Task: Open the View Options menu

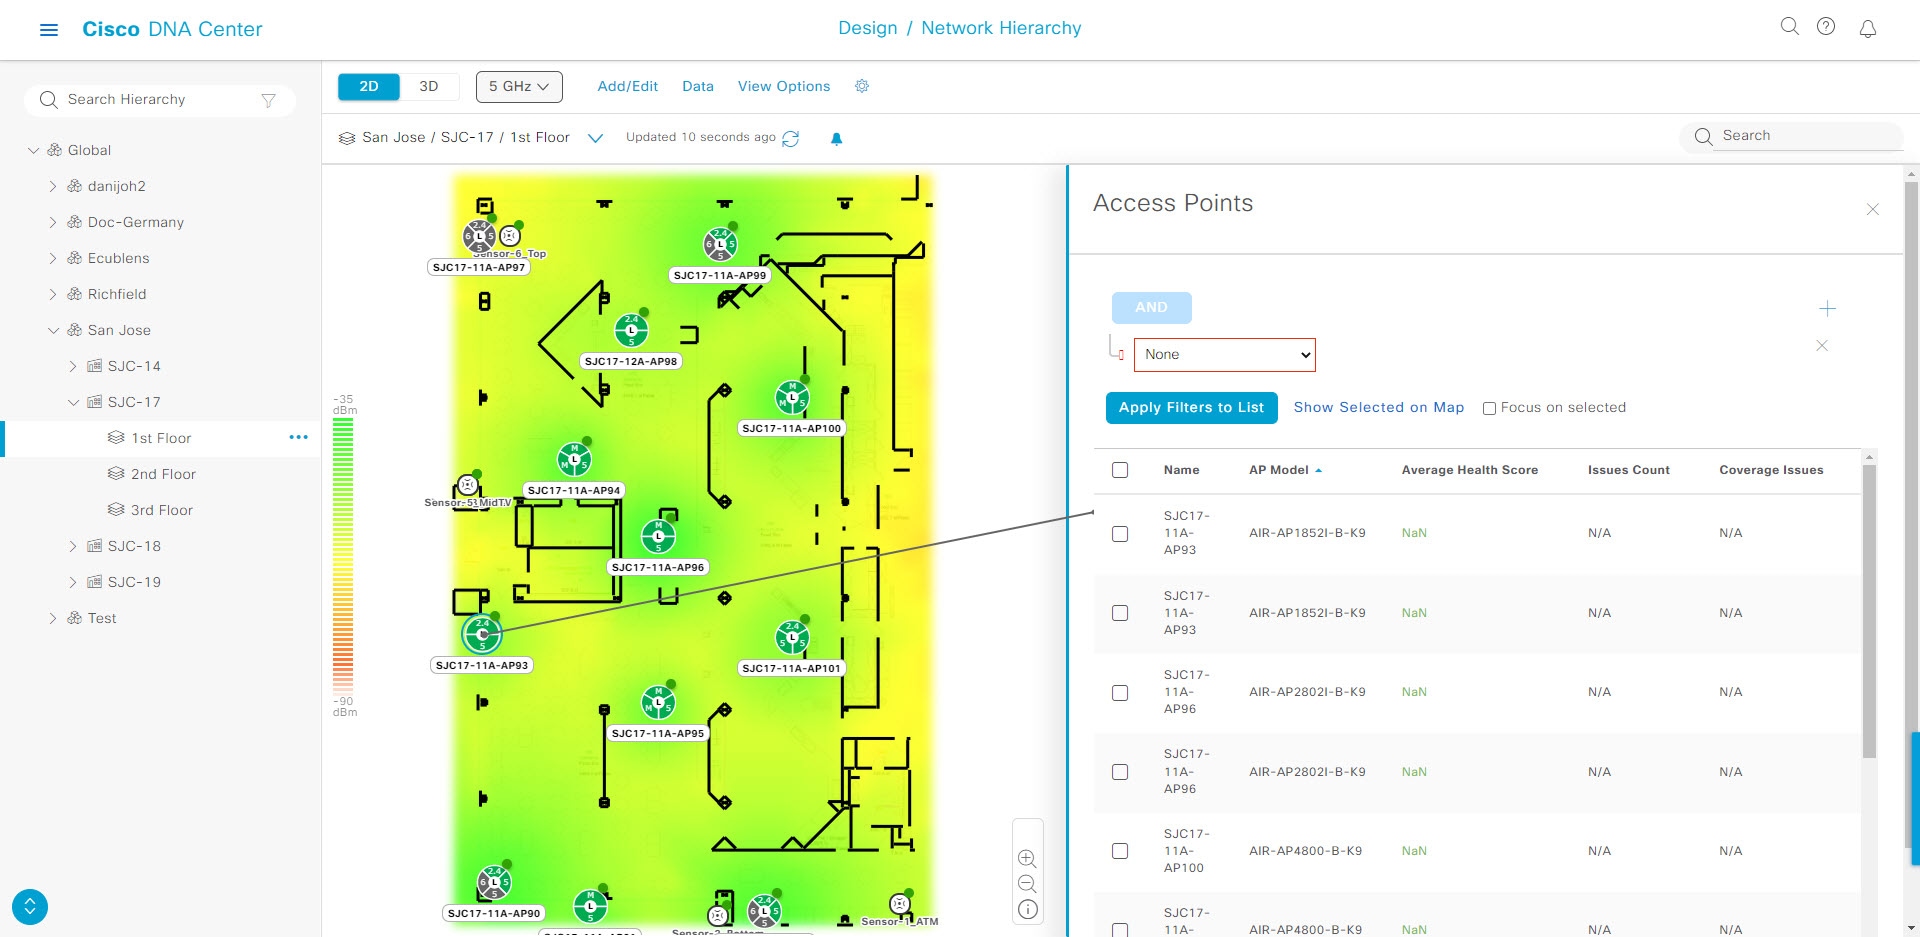Action: (x=784, y=87)
